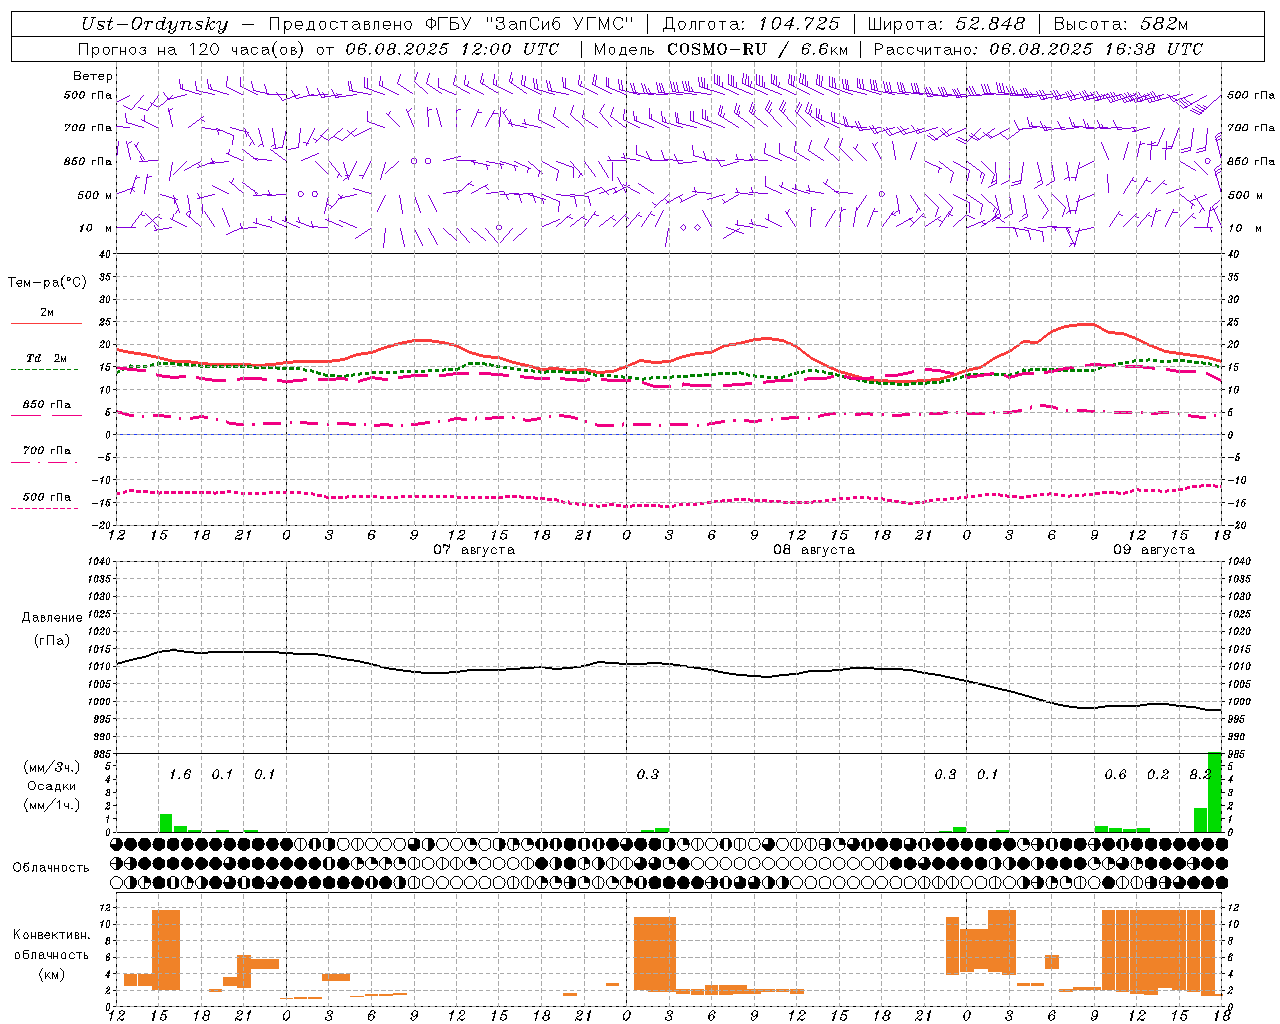Click the "Облачность" cloud cover label
Image resolution: width=1280 pixels, height=1024 pixels.
(x=51, y=868)
